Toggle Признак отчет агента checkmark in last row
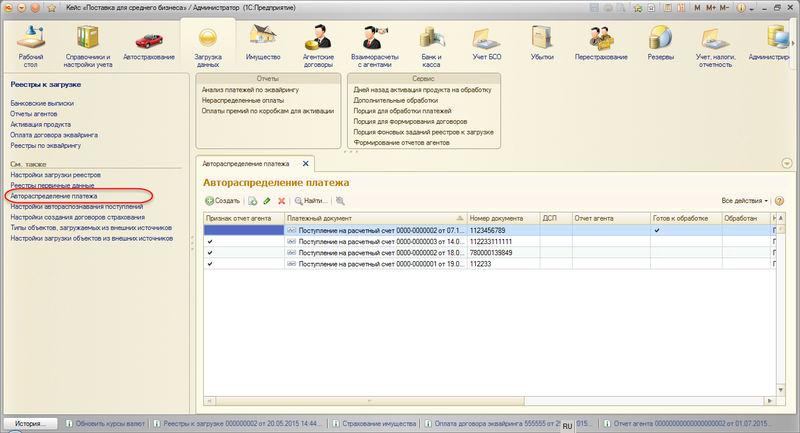Image resolution: width=800 pixels, height=433 pixels. click(x=210, y=265)
